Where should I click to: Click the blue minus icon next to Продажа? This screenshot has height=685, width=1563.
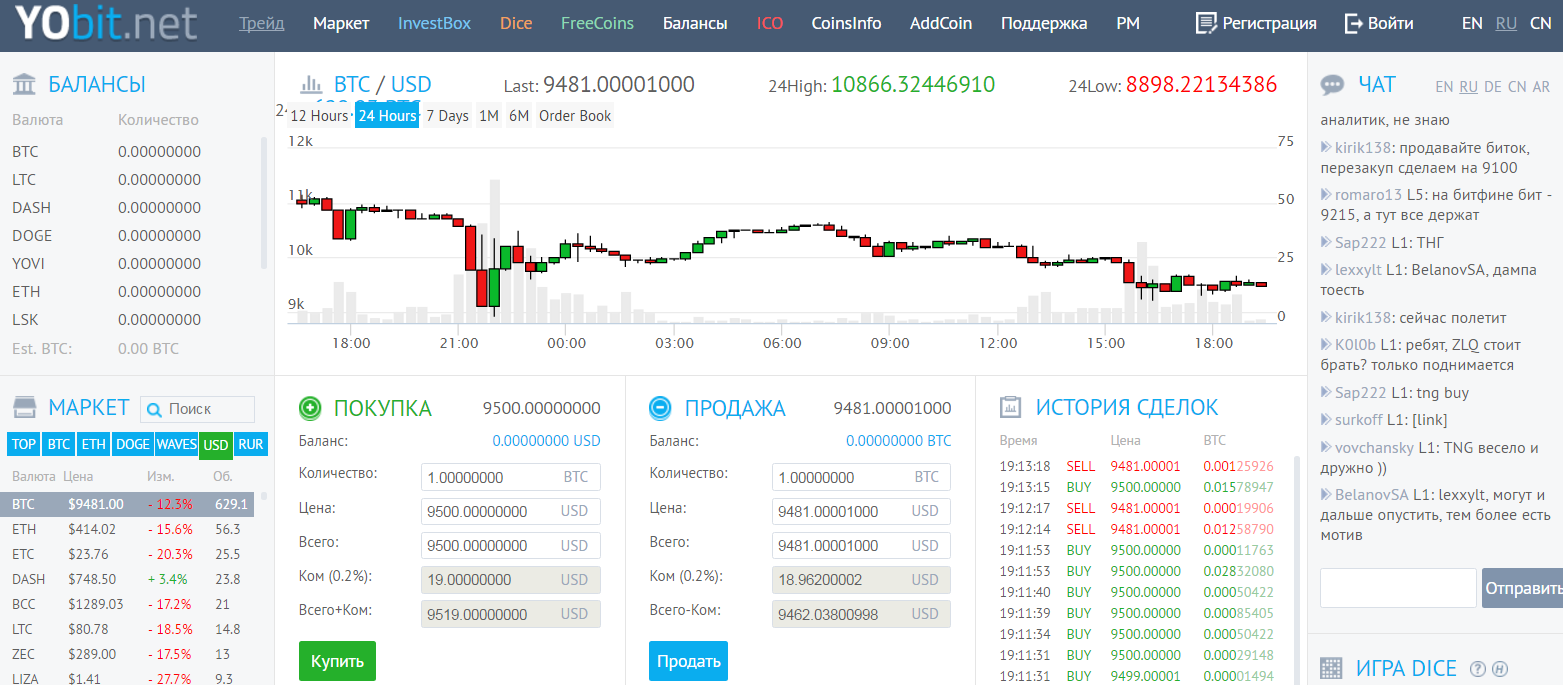click(x=660, y=408)
